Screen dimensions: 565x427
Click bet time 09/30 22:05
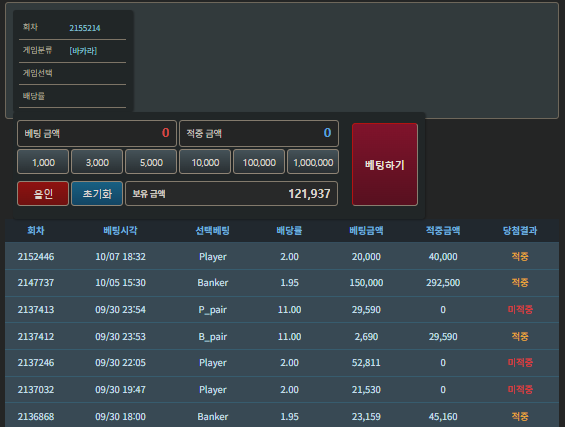tap(120, 362)
